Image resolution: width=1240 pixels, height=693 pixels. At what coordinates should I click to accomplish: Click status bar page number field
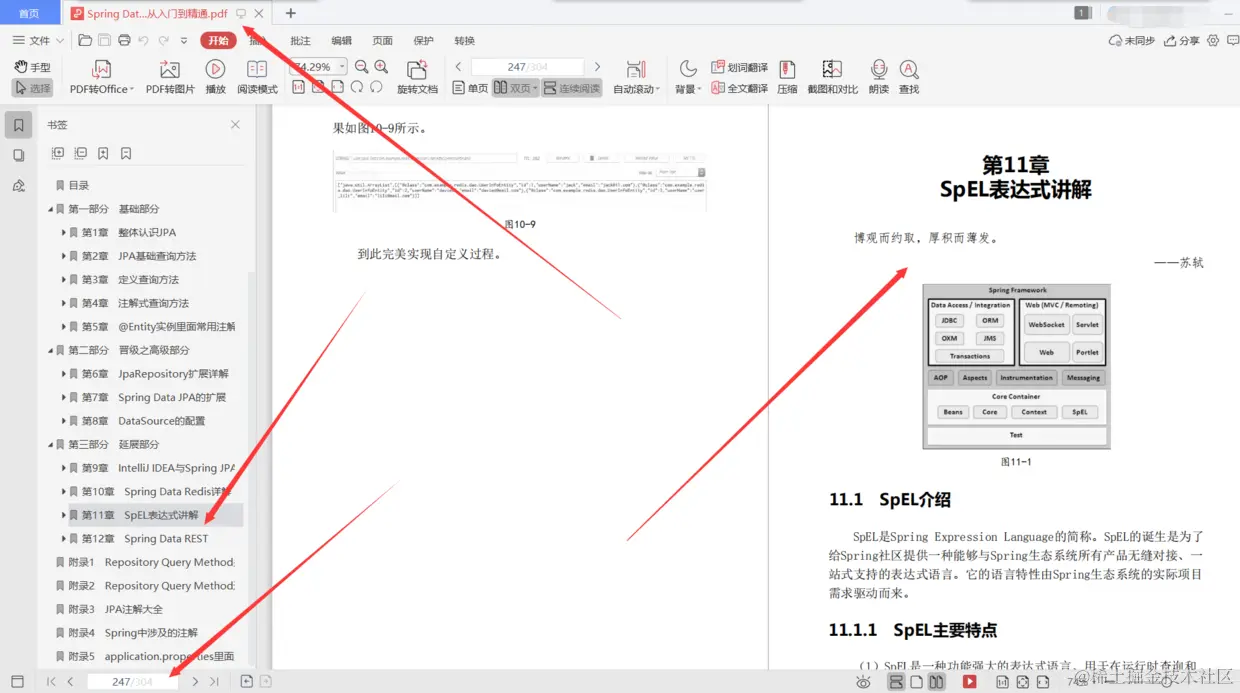click(132, 681)
